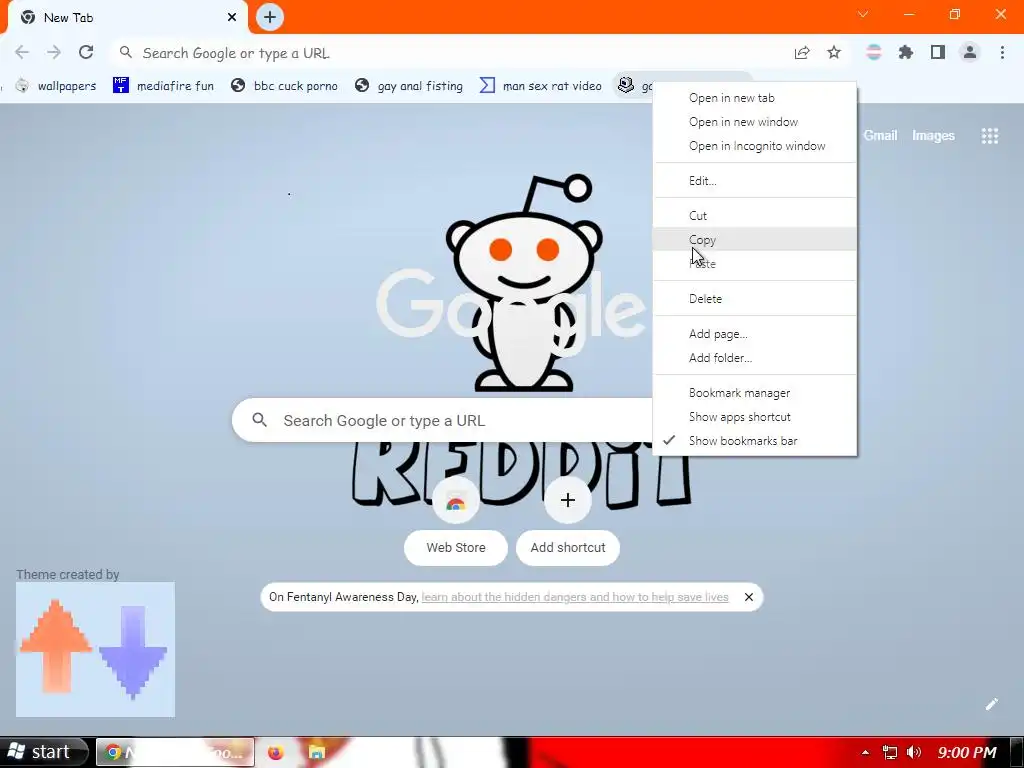Click the volume speaker tray icon
1024x768 pixels.
pyautogui.click(x=914, y=752)
